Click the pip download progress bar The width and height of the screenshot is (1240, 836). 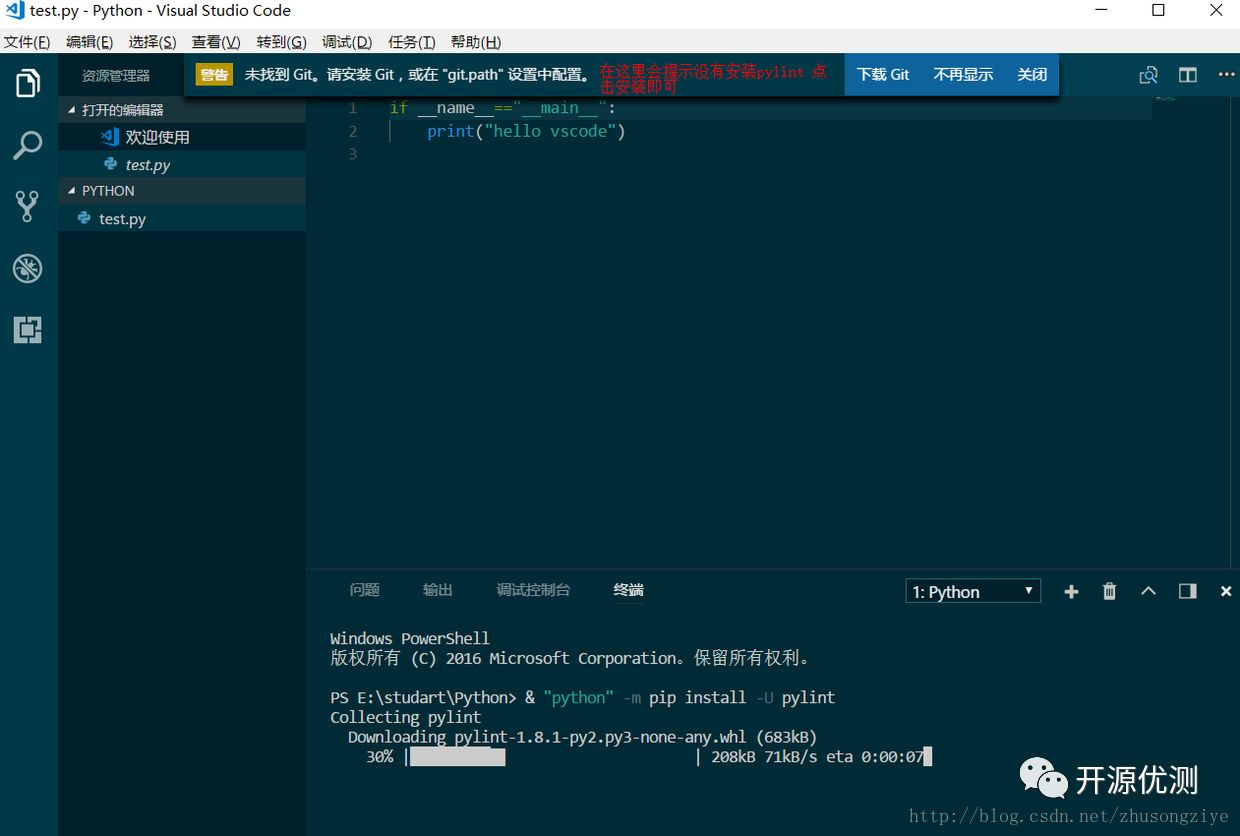551,757
